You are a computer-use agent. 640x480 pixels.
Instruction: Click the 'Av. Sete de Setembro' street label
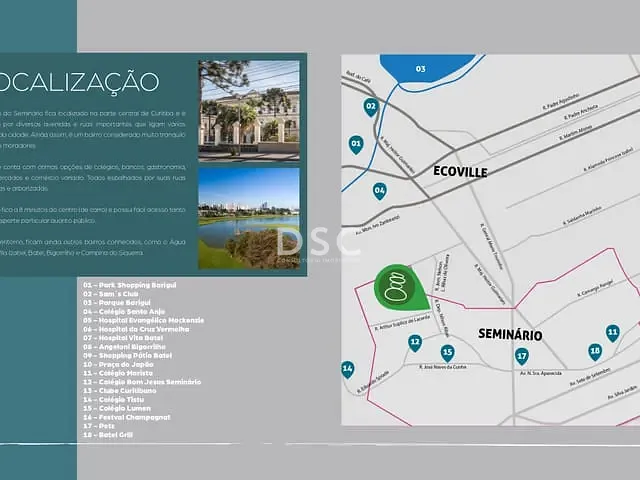coord(590,377)
